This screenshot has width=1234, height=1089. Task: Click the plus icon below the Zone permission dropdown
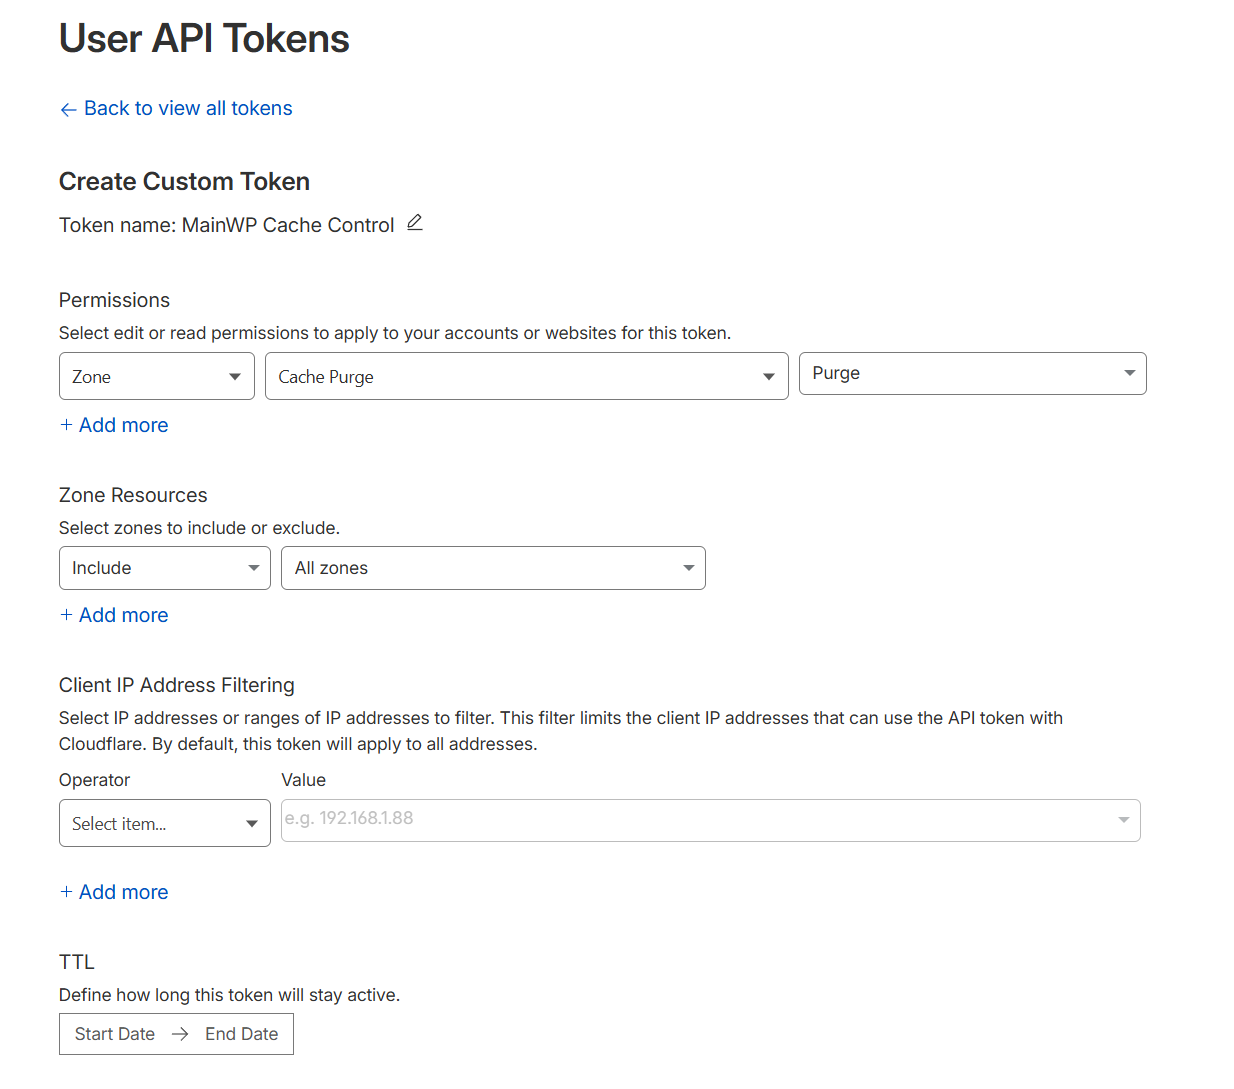coord(66,425)
